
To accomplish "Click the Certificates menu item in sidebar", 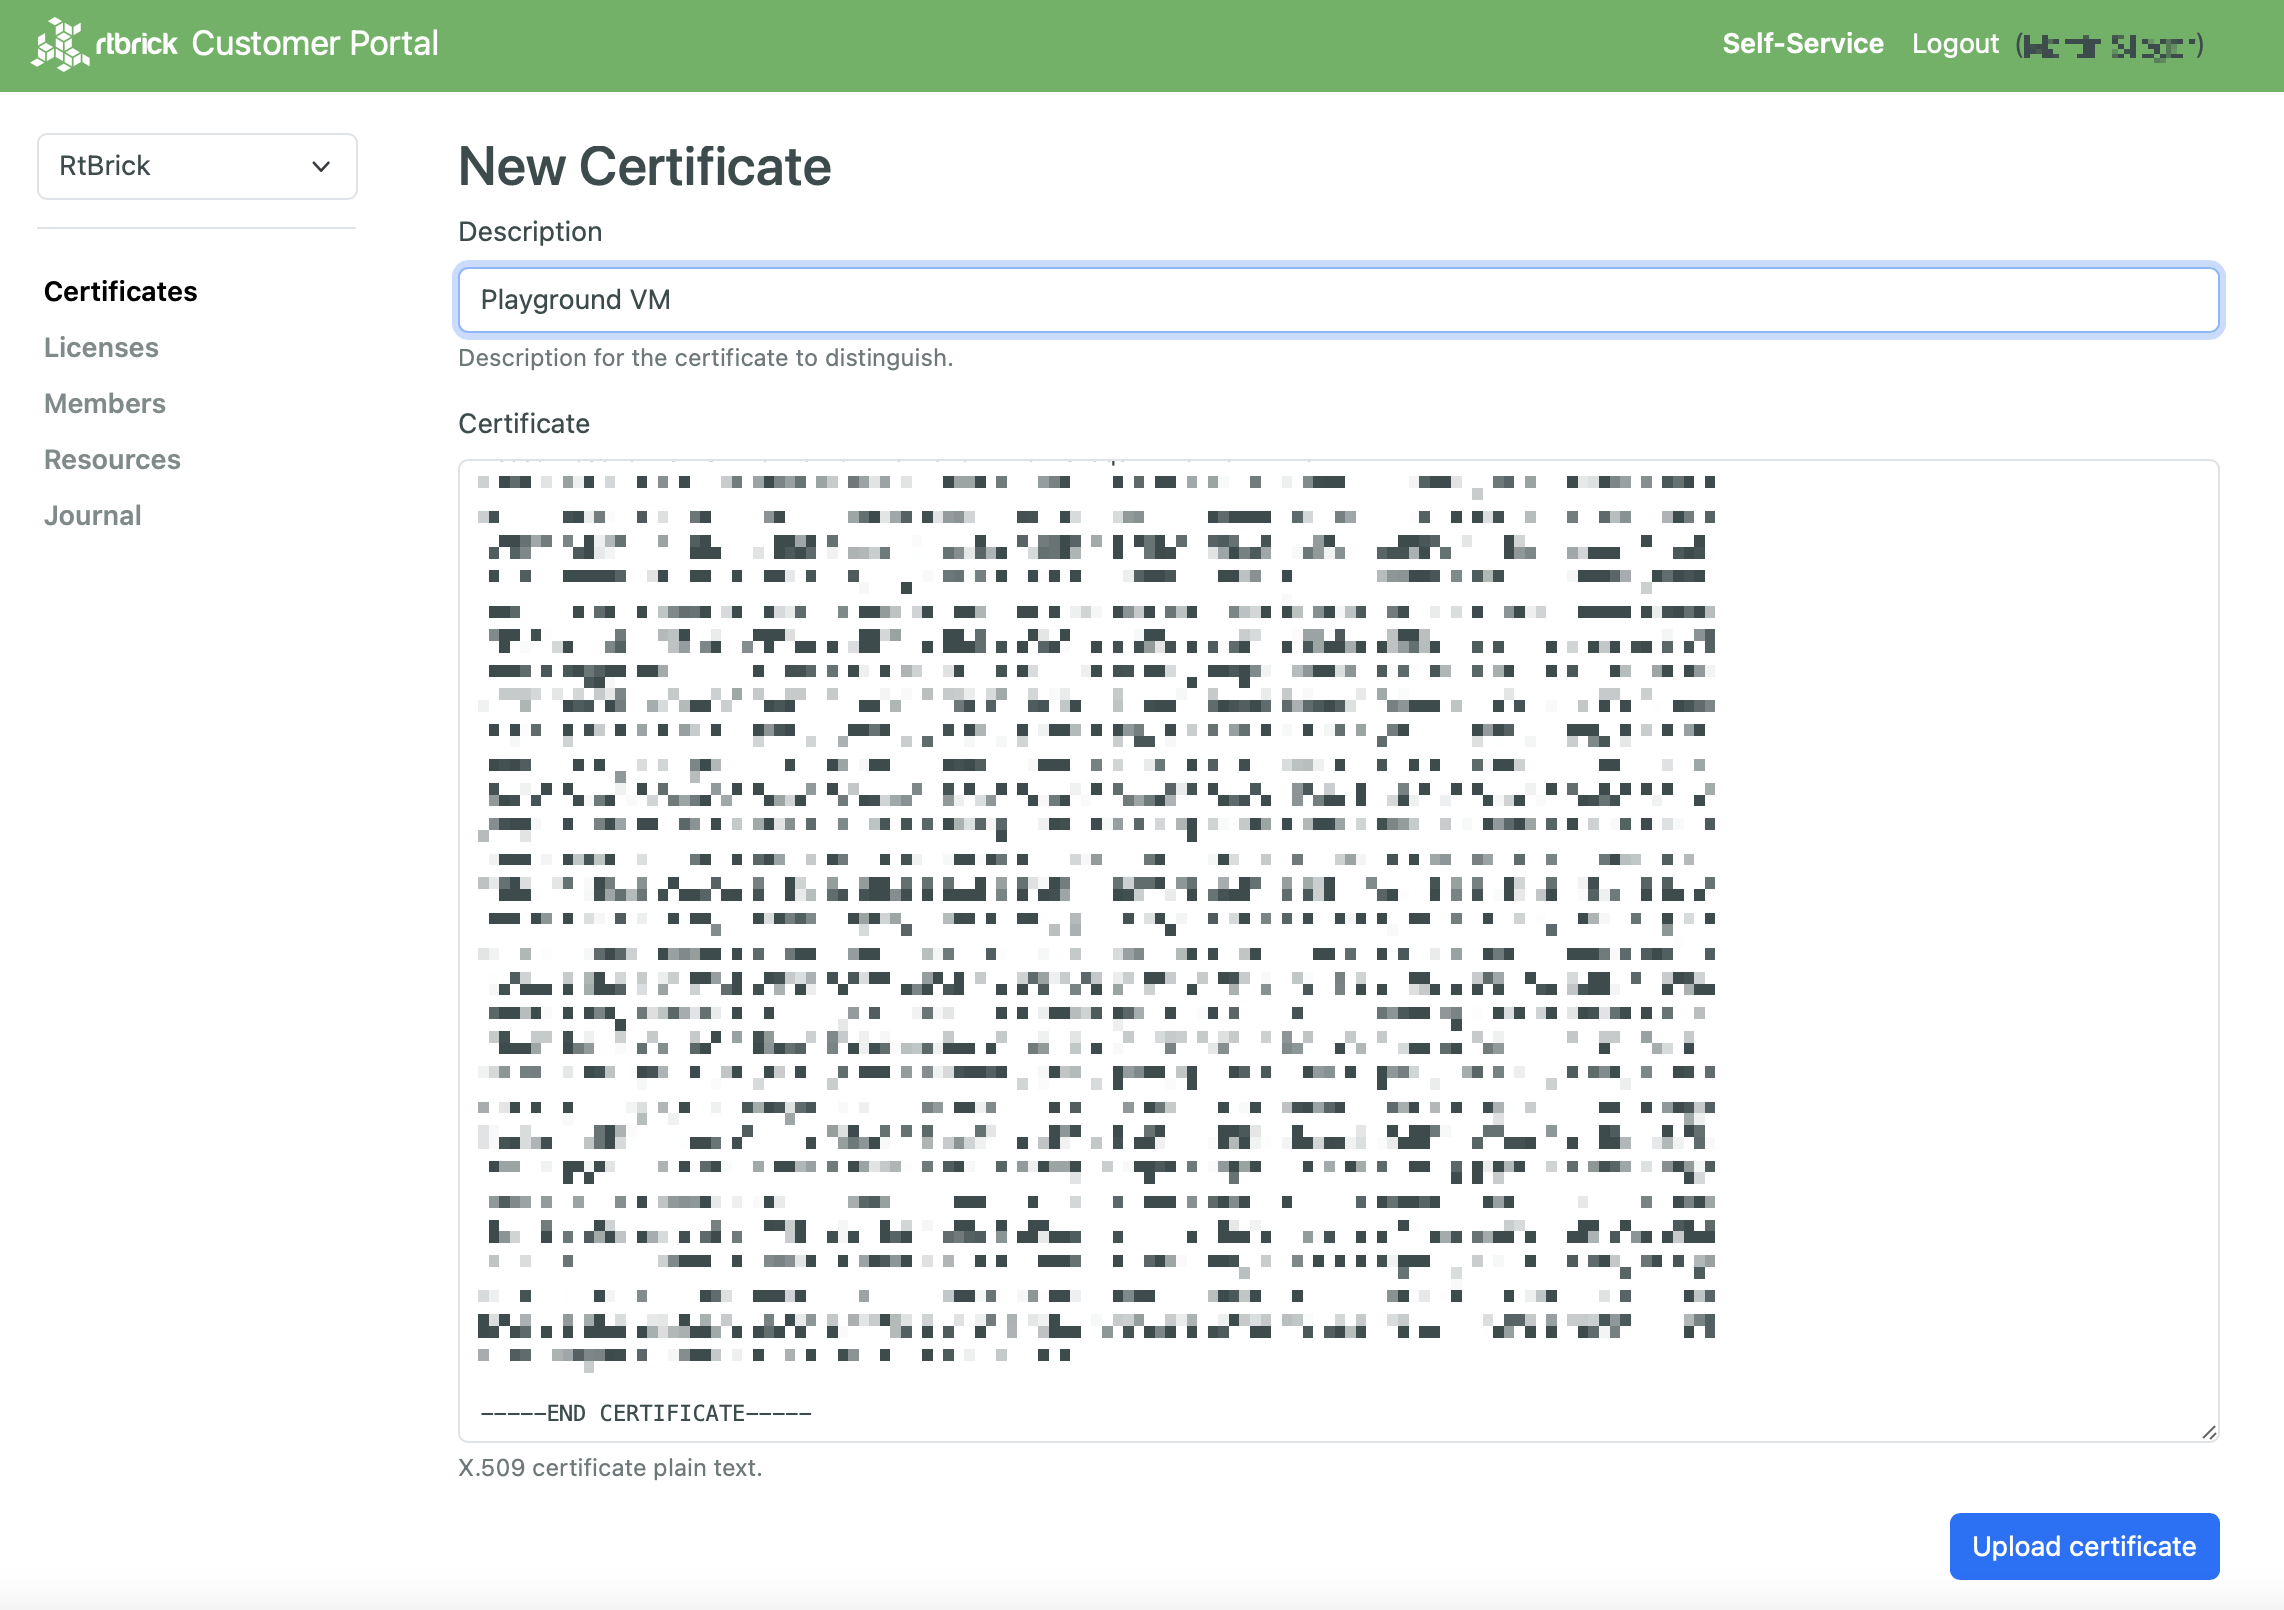I will (x=120, y=291).
